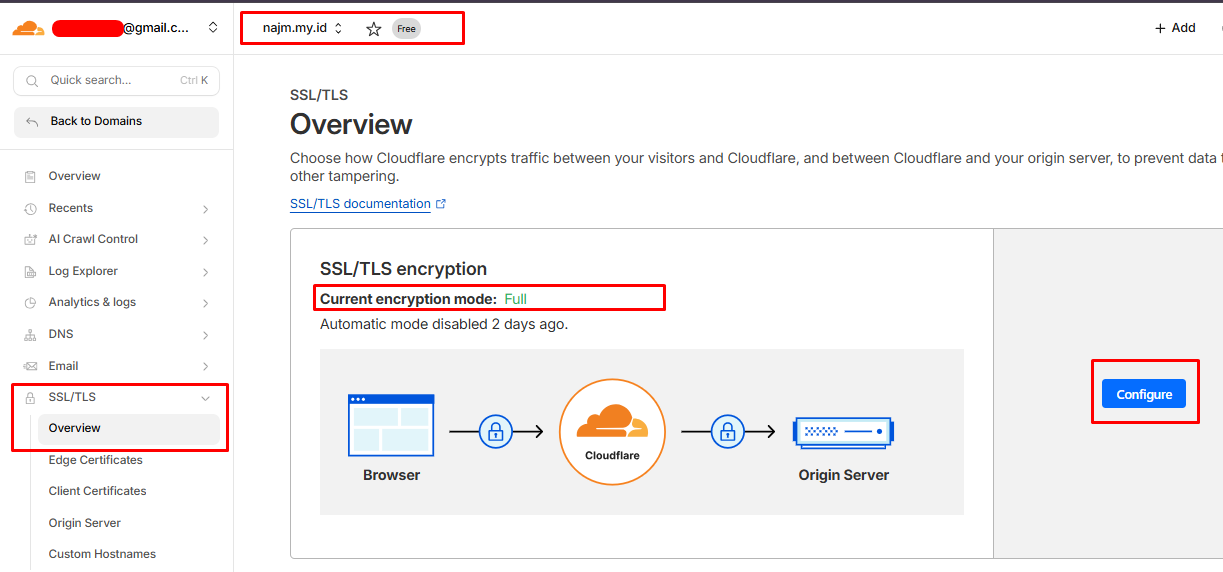Click the Analytics & logs chart icon
Image resolution: width=1223 pixels, height=572 pixels.
(30, 303)
